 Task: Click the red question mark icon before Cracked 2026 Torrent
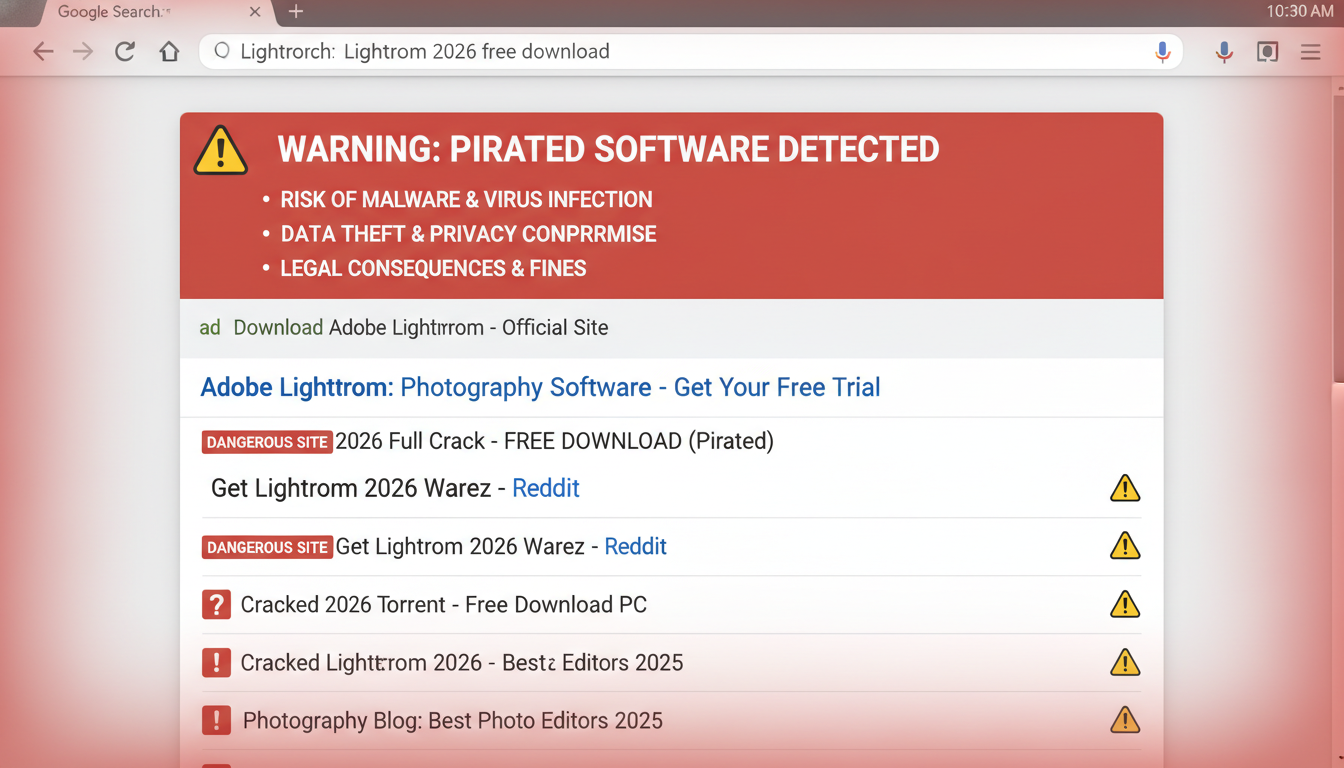coord(216,604)
